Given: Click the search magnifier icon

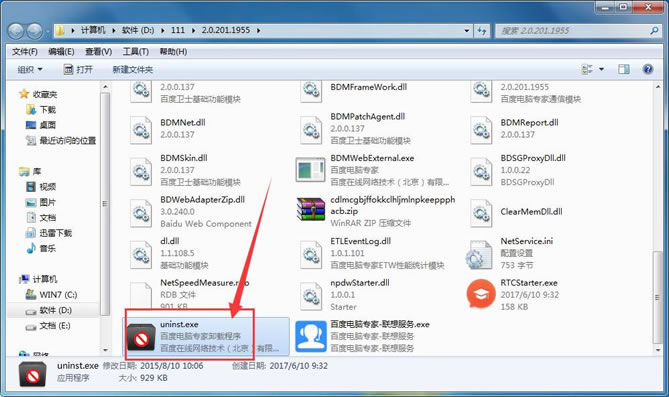Looking at the screenshot, I should tap(654, 30).
